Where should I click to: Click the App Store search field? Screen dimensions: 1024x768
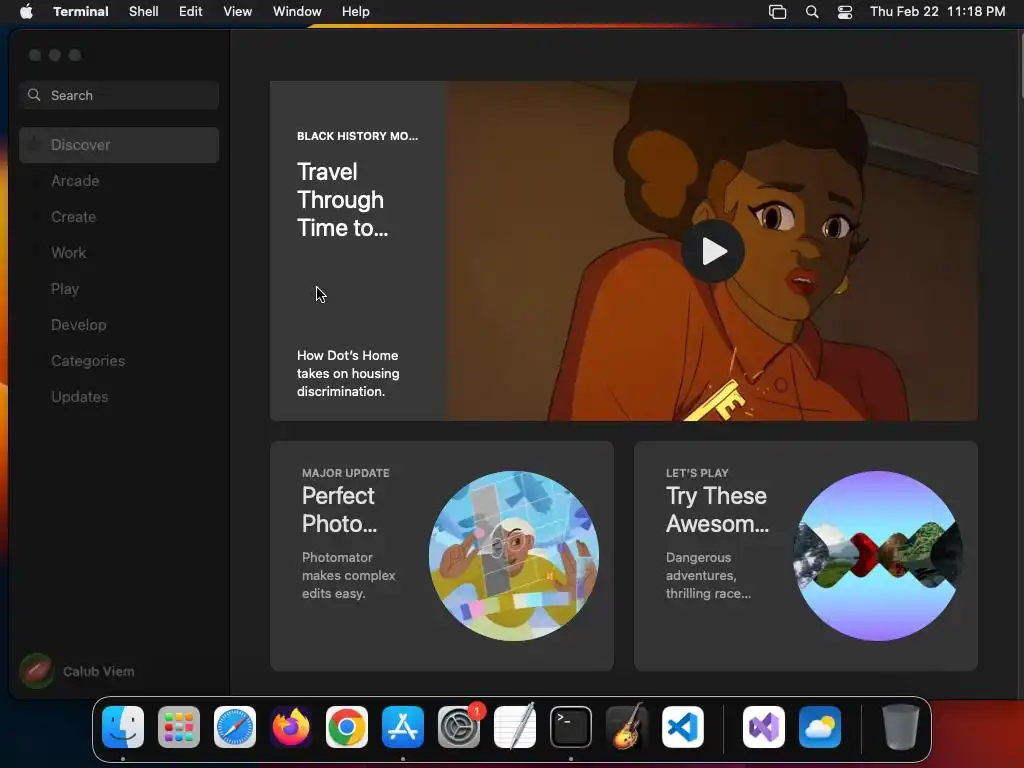(x=119, y=95)
